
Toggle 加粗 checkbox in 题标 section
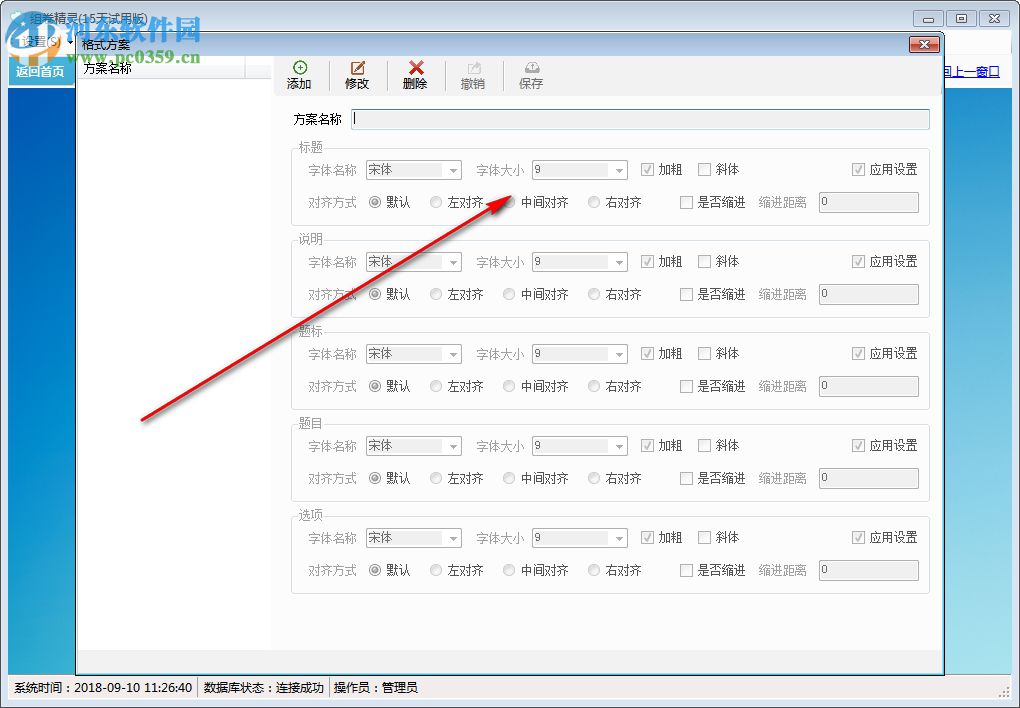(647, 353)
